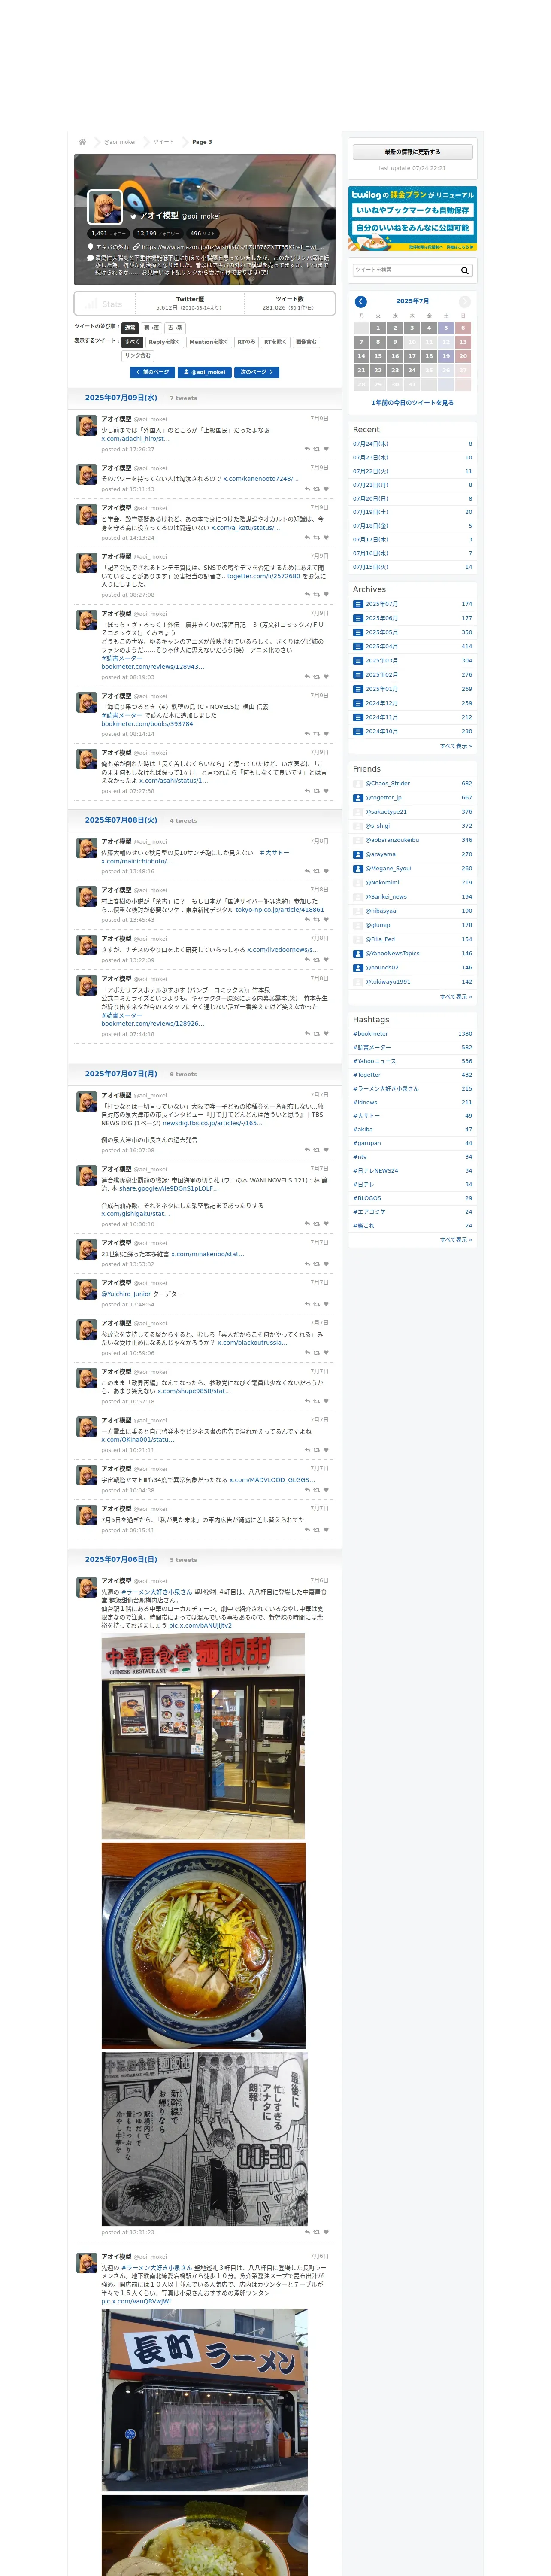Enable 画像含む filter
551x2576 pixels.
(x=306, y=342)
